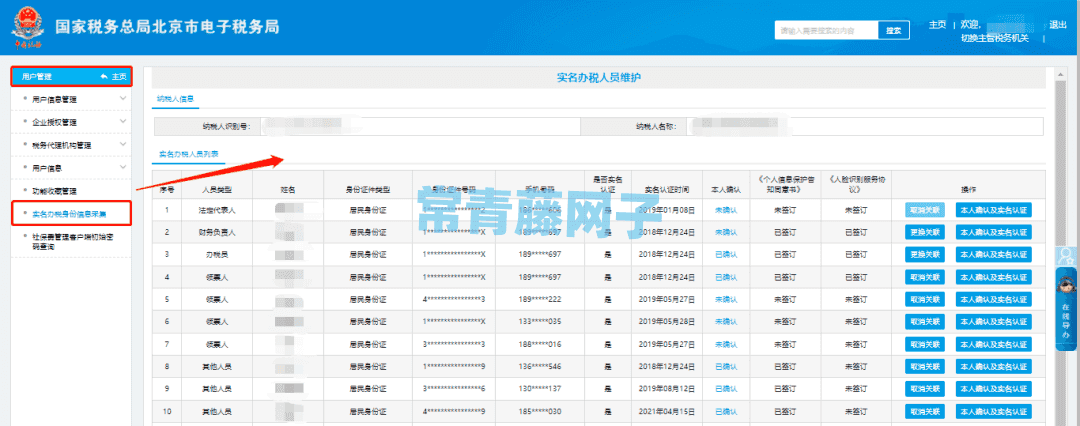Click 本人确认及实名认证 for row 4
This screenshot has height=426, width=1080.
coord(993,277)
